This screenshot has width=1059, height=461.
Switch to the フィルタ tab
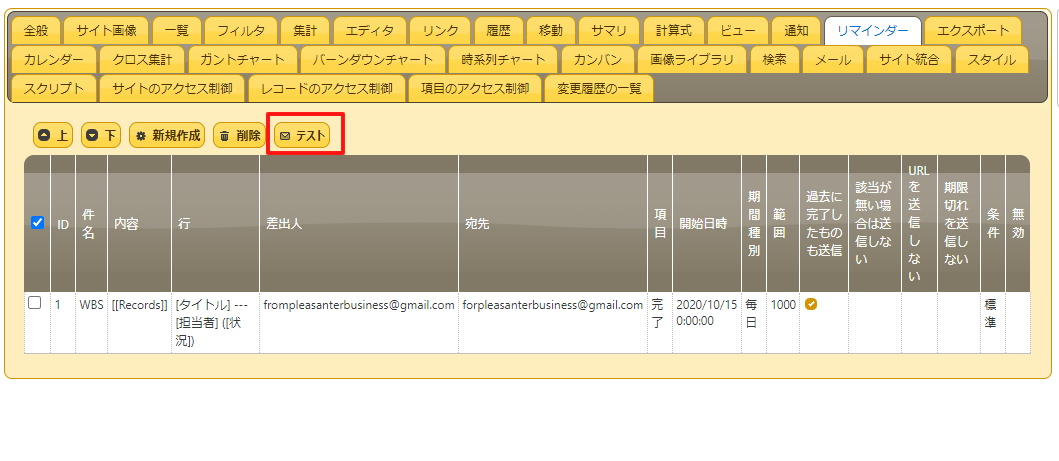240,30
